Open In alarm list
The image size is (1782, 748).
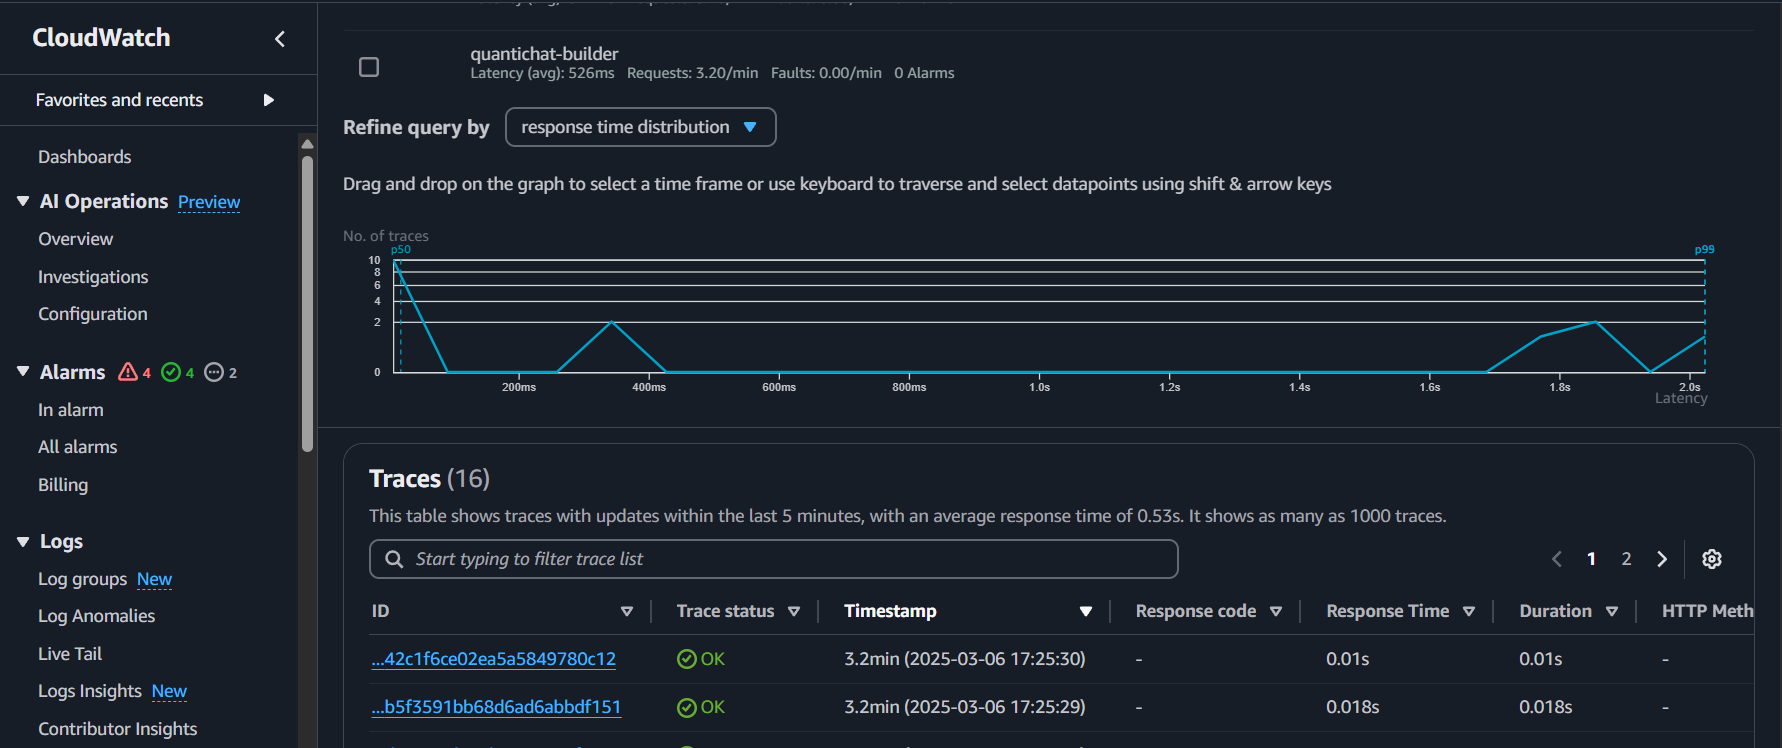[71, 410]
